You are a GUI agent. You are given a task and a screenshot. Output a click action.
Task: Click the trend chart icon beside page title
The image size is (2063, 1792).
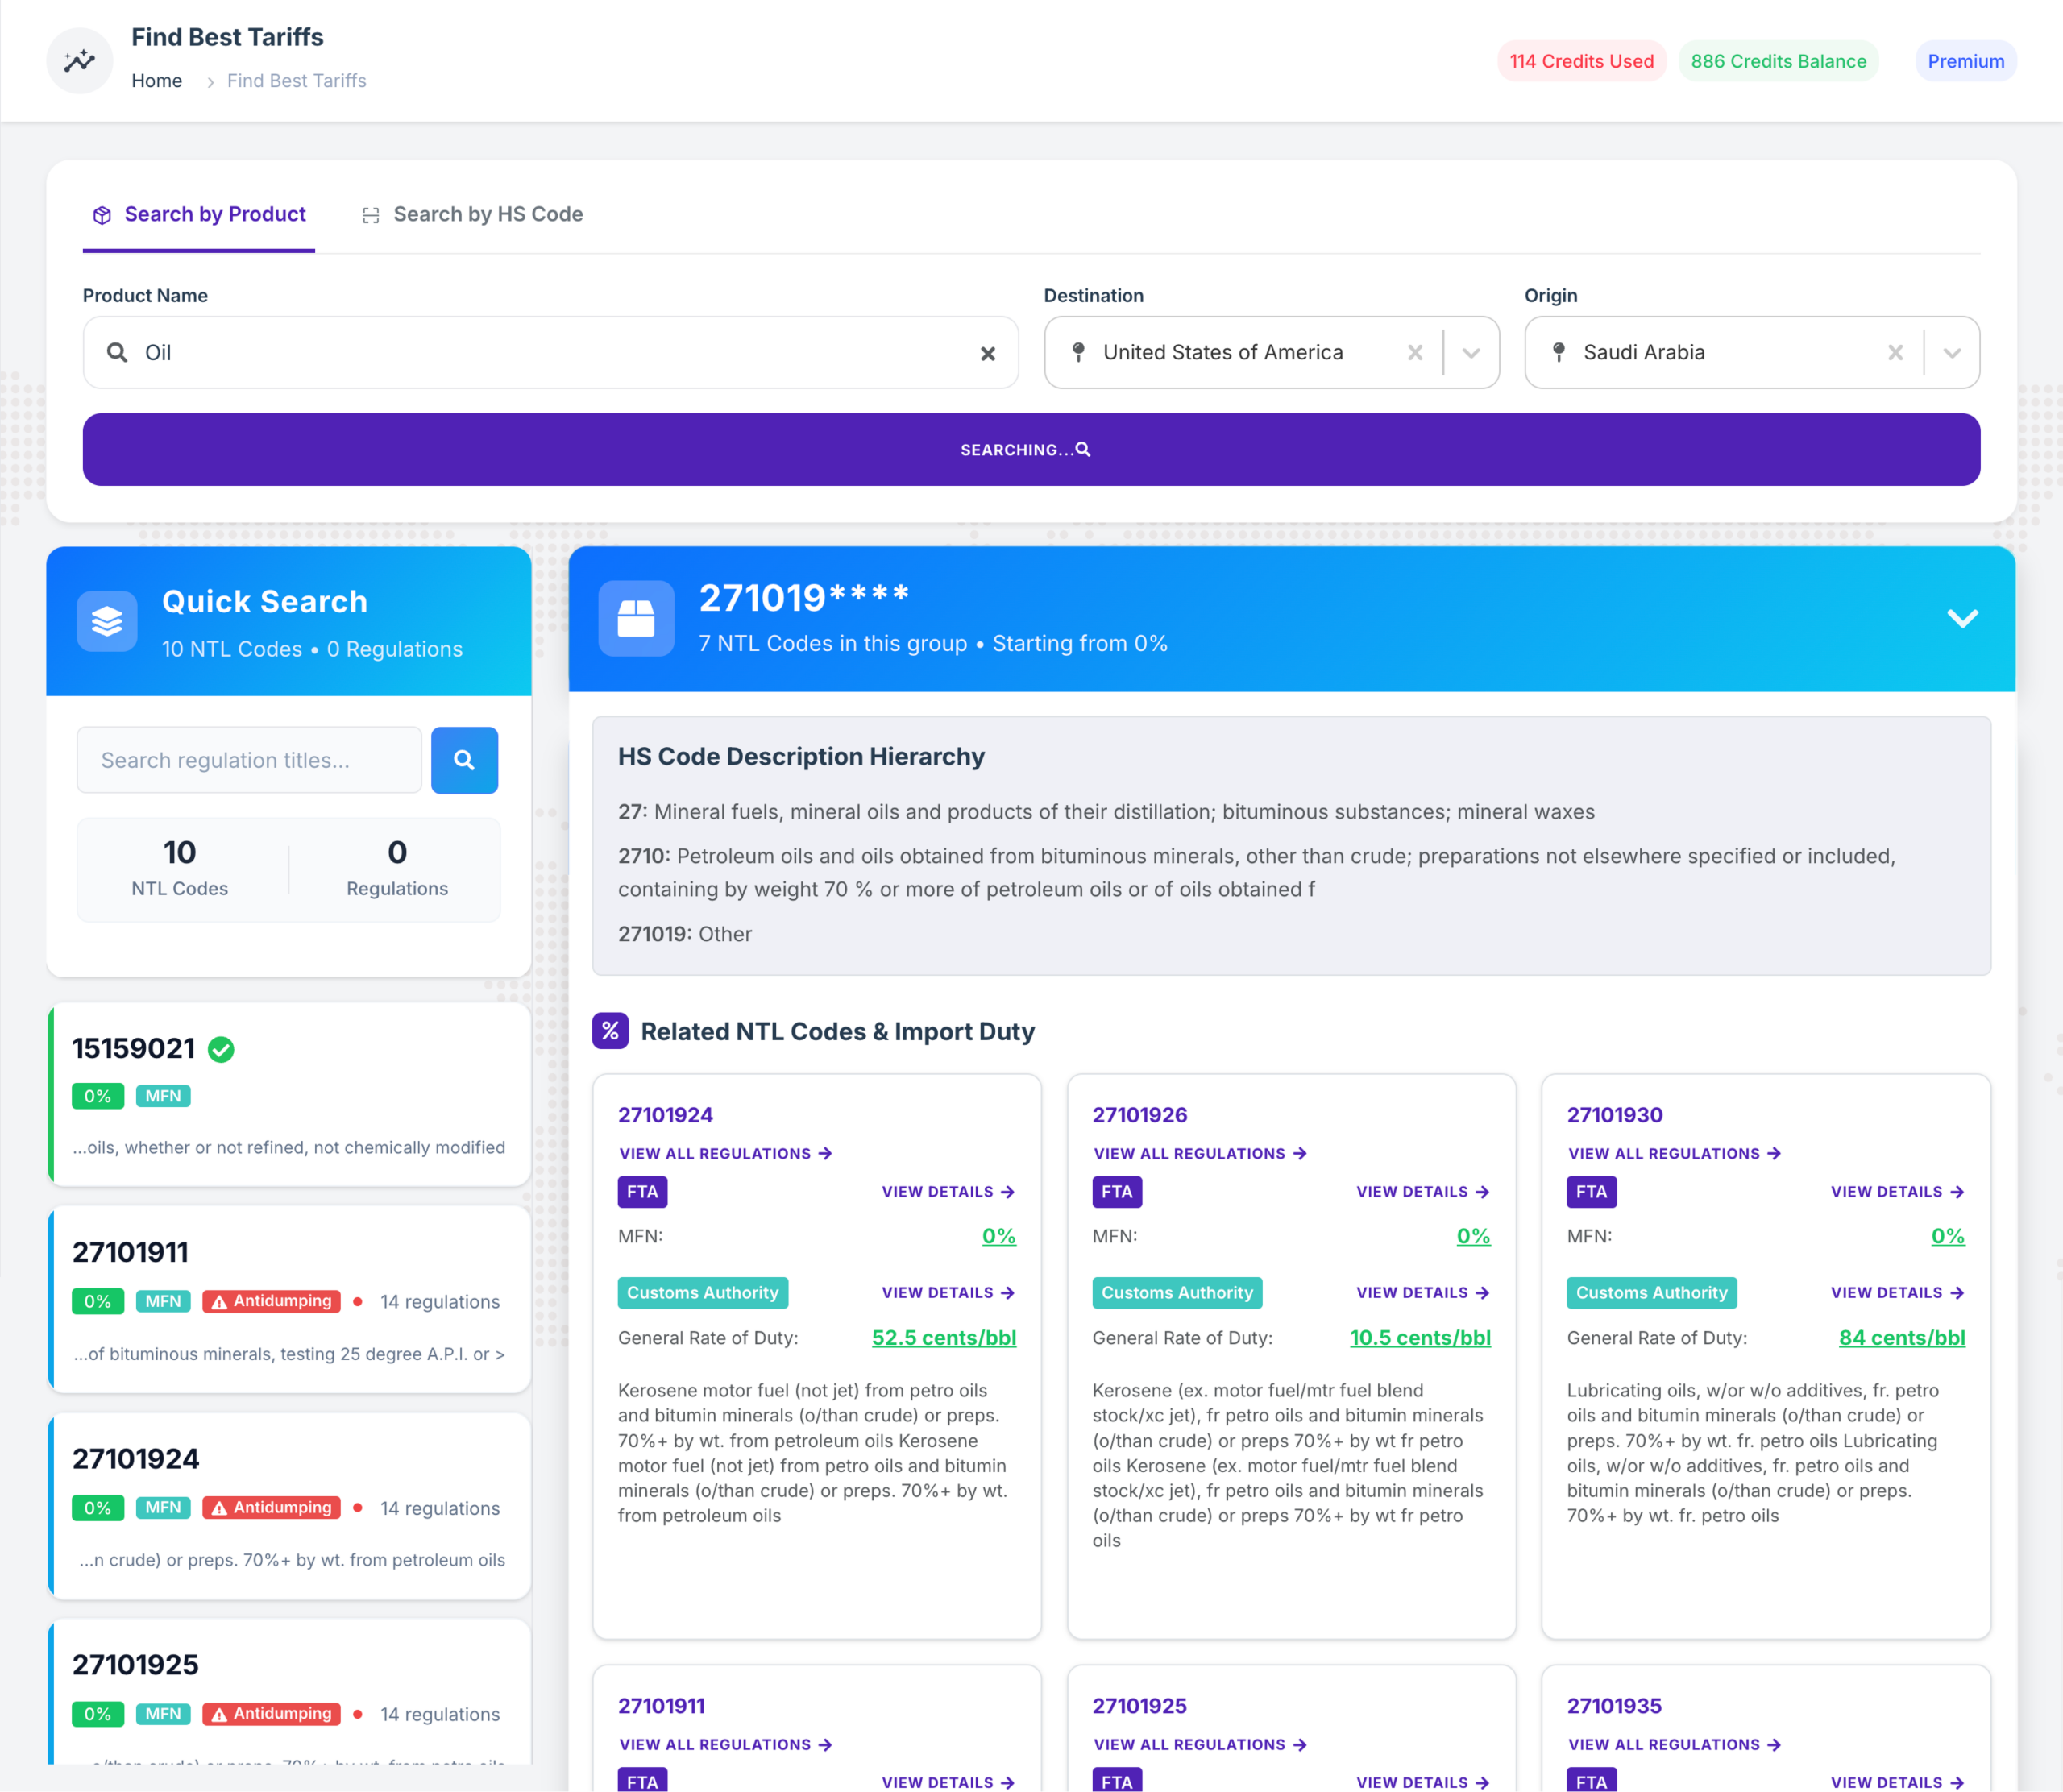pos(79,61)
